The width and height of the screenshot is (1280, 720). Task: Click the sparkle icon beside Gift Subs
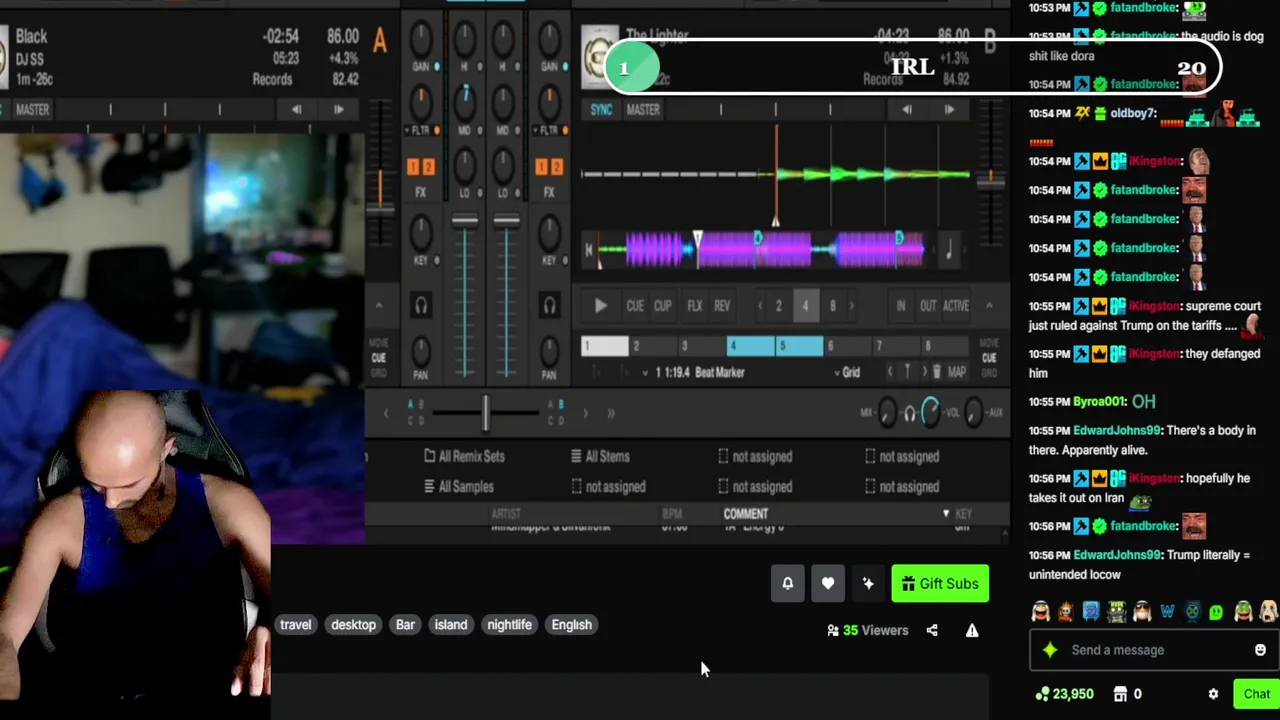click(x=868, y=584)
